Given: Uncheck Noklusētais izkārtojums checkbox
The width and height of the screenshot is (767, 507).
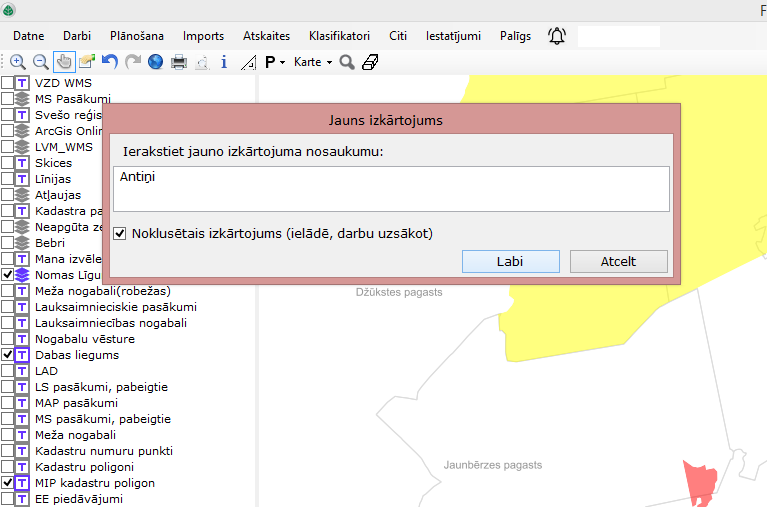Looking at the screenshot, I should pyautogui.click(x=120, y=233).
